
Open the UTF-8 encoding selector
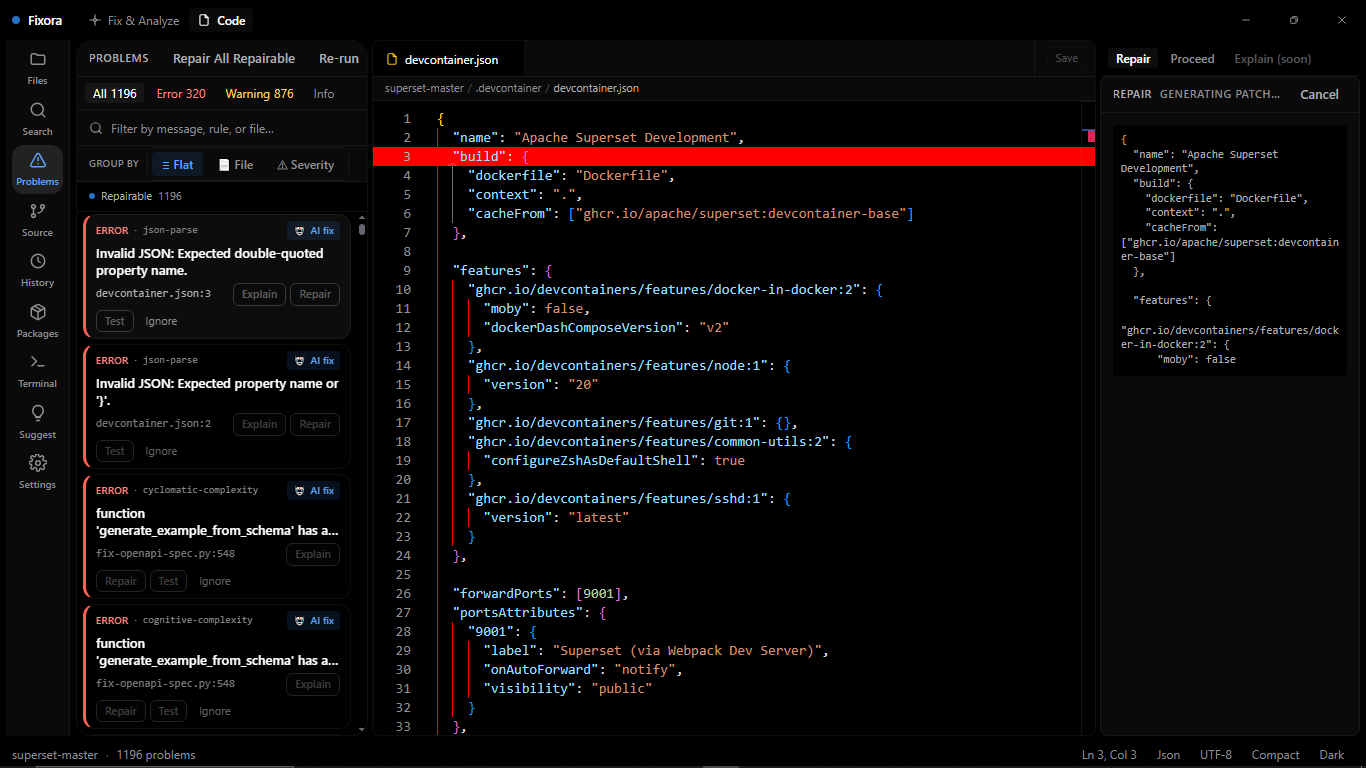point(1216,755)
